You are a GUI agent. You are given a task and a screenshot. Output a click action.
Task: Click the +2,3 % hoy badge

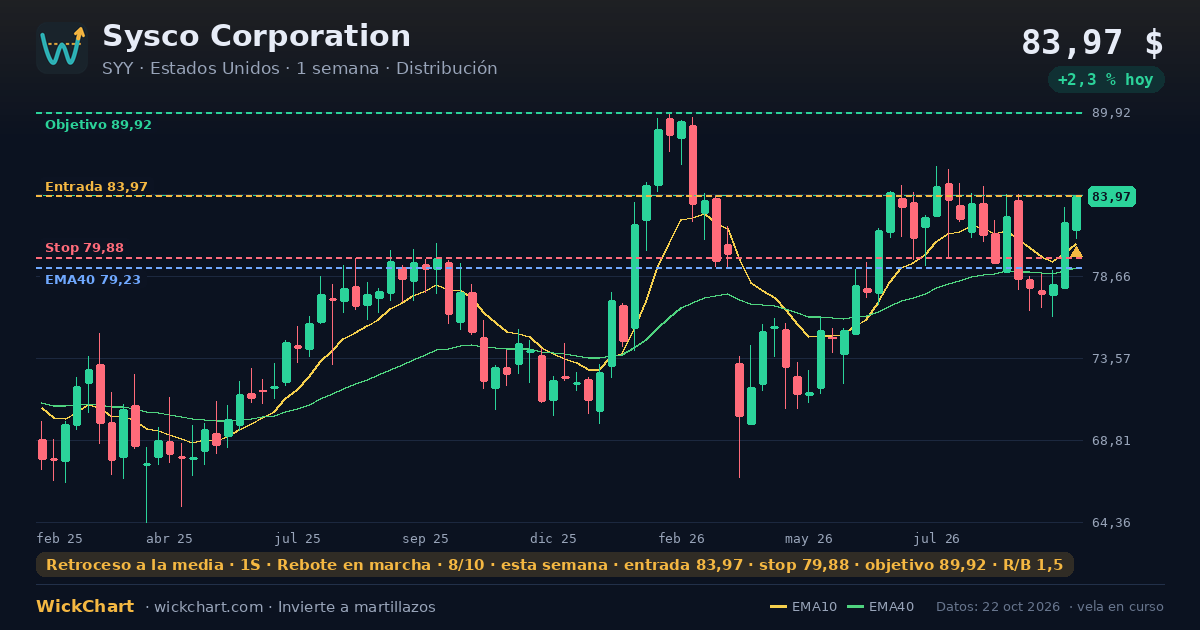coord(1106,80)
